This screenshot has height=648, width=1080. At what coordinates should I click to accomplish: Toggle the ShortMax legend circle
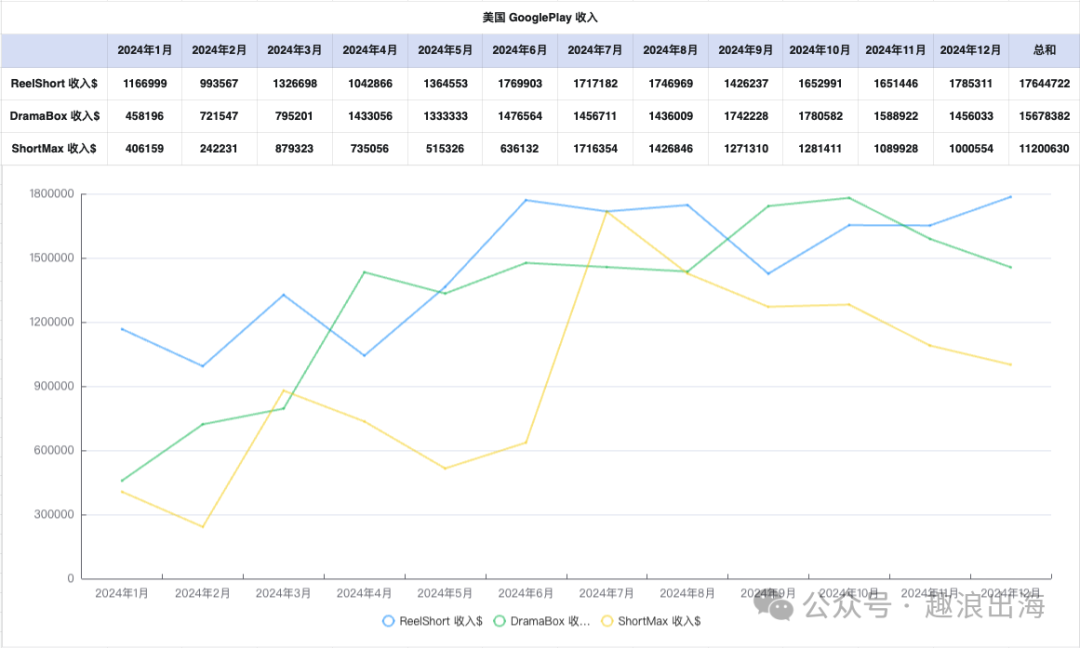[607, 621]
